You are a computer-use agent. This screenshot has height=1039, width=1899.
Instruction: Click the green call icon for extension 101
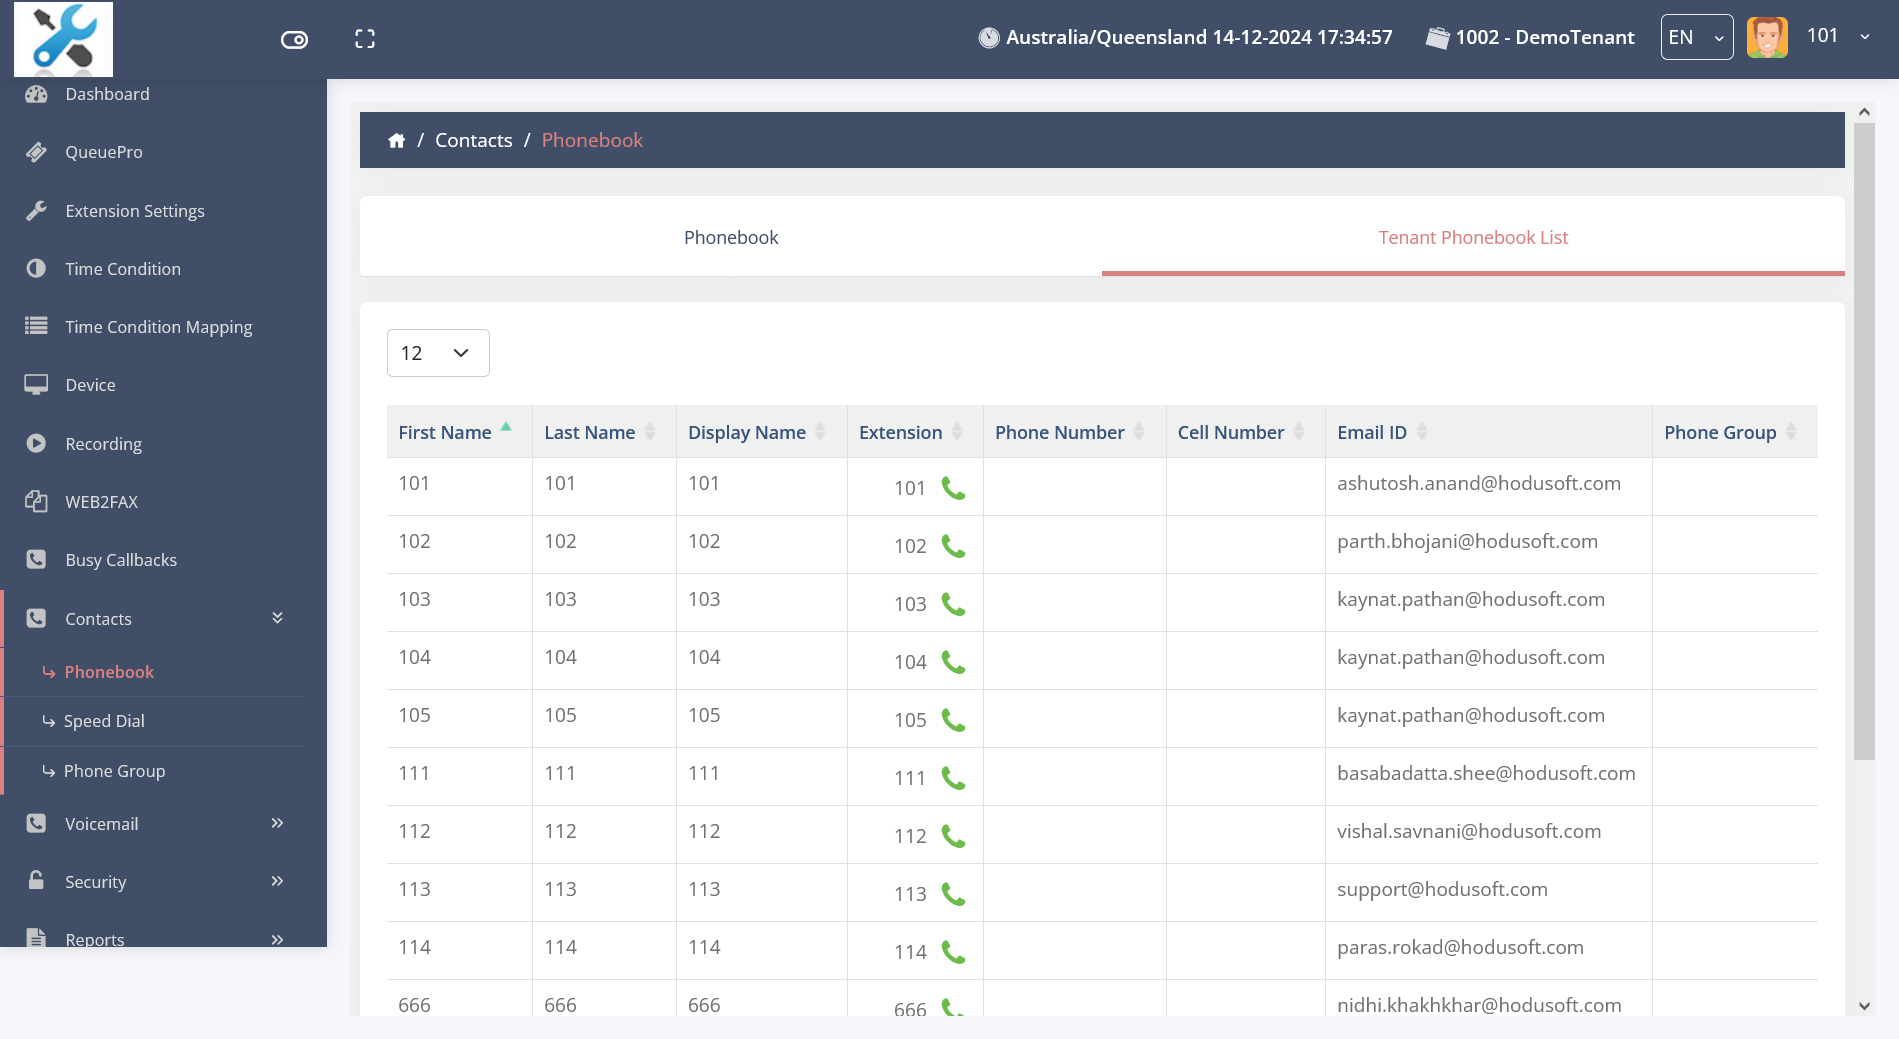pos(953,489)
